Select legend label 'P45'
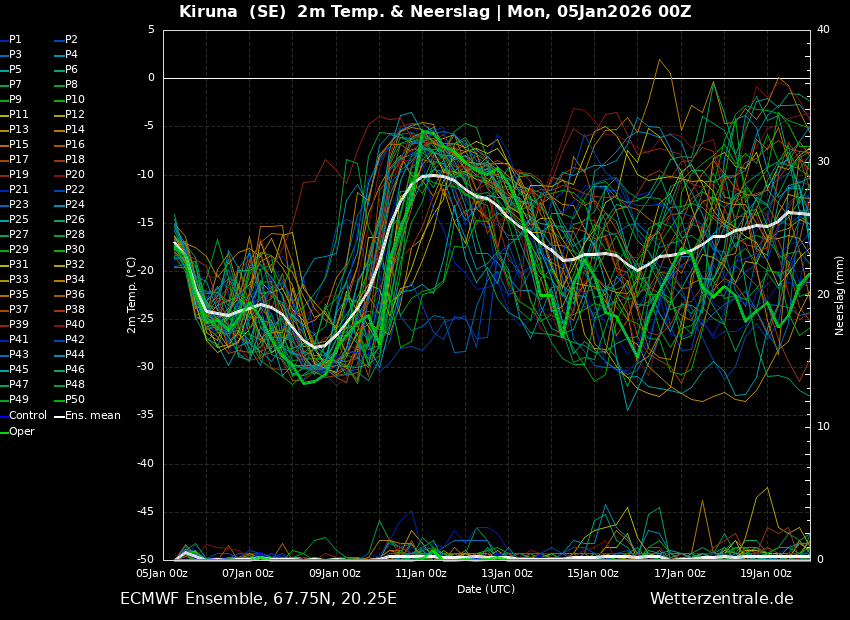The height and width of the screenshot is (620, 850). (14, 370)
